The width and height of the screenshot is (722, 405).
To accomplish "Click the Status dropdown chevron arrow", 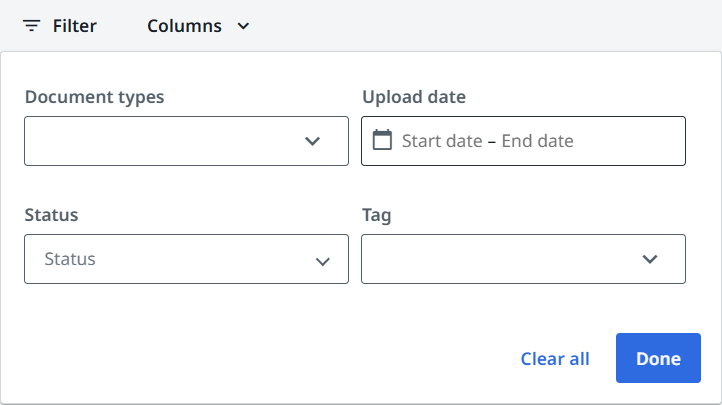I will coord(323,261).
